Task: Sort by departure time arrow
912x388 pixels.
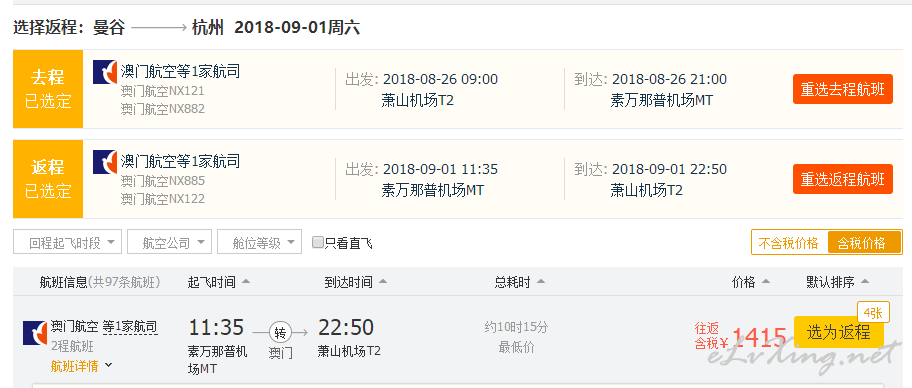Action: pos(245,282)
